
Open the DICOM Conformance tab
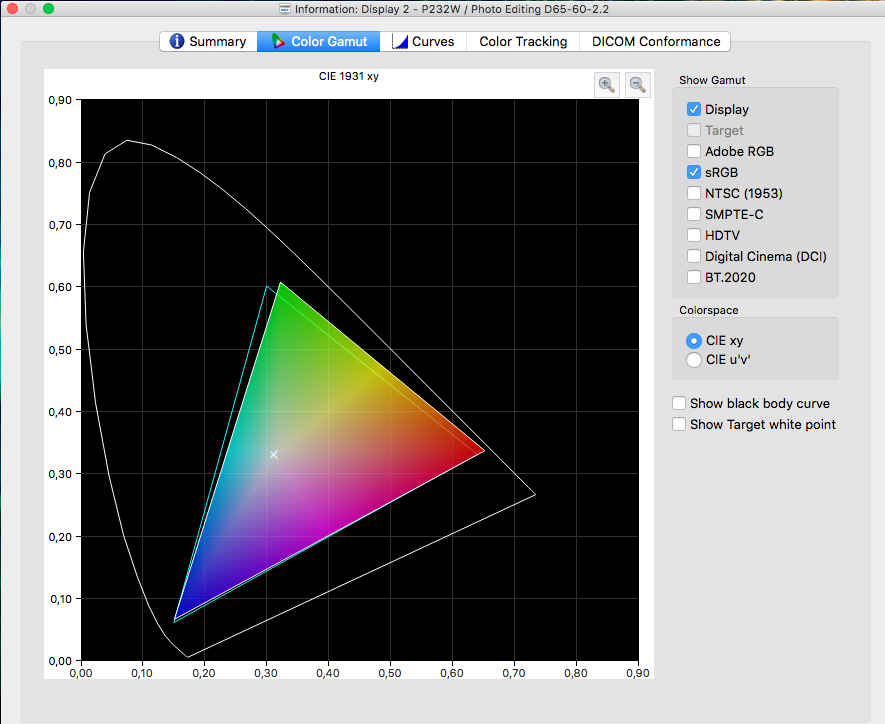pos(656,42)
